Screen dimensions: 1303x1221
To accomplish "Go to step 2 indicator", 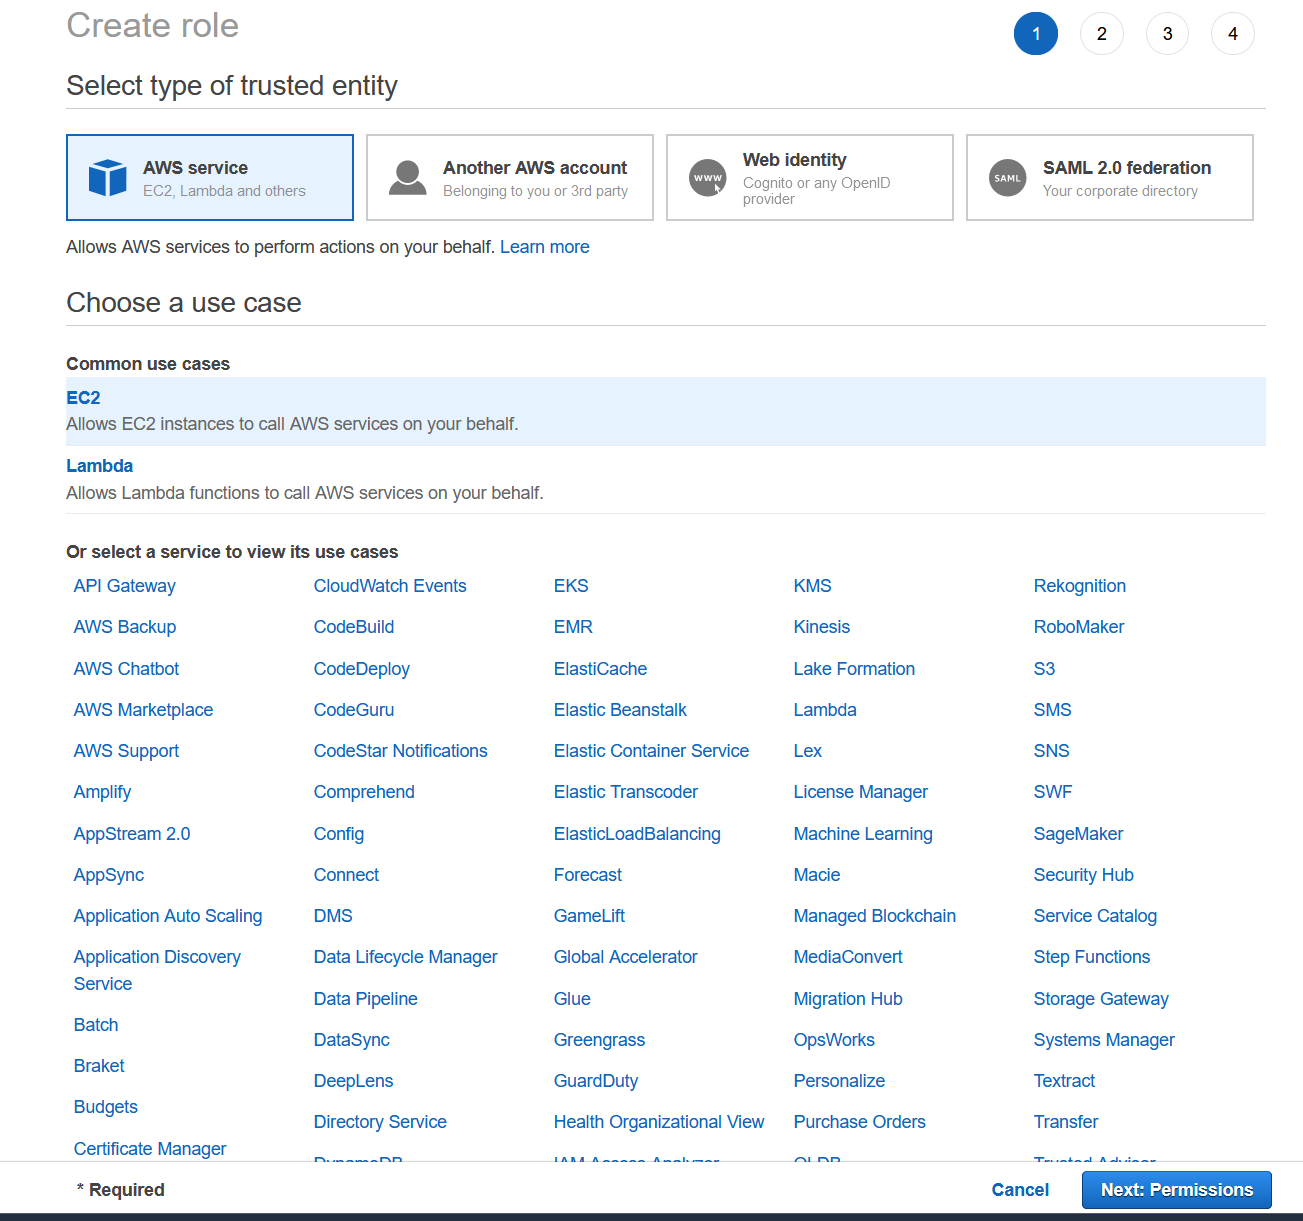I will pos(1102,34).
